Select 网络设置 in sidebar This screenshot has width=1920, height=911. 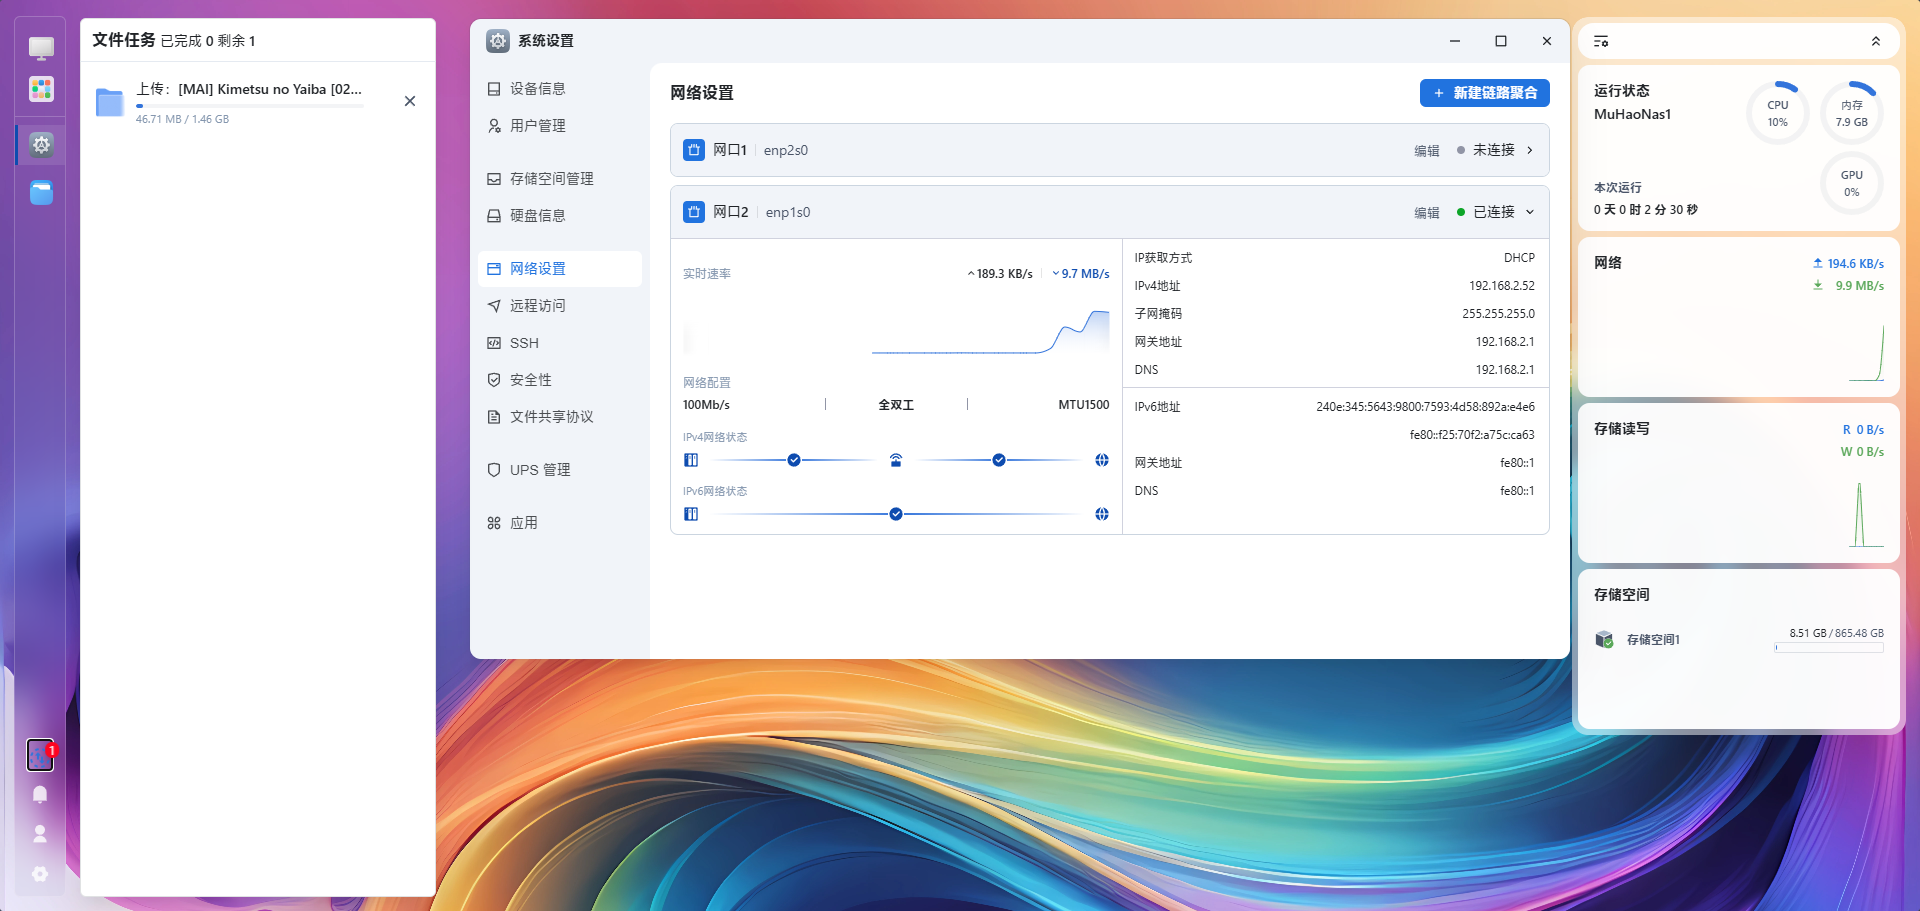pos(560,269)
